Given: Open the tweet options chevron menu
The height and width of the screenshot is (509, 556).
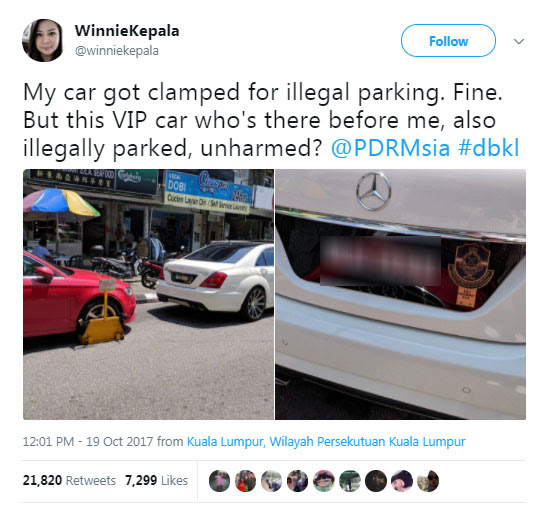Looking at the screenshot, I should coord(519,42).
